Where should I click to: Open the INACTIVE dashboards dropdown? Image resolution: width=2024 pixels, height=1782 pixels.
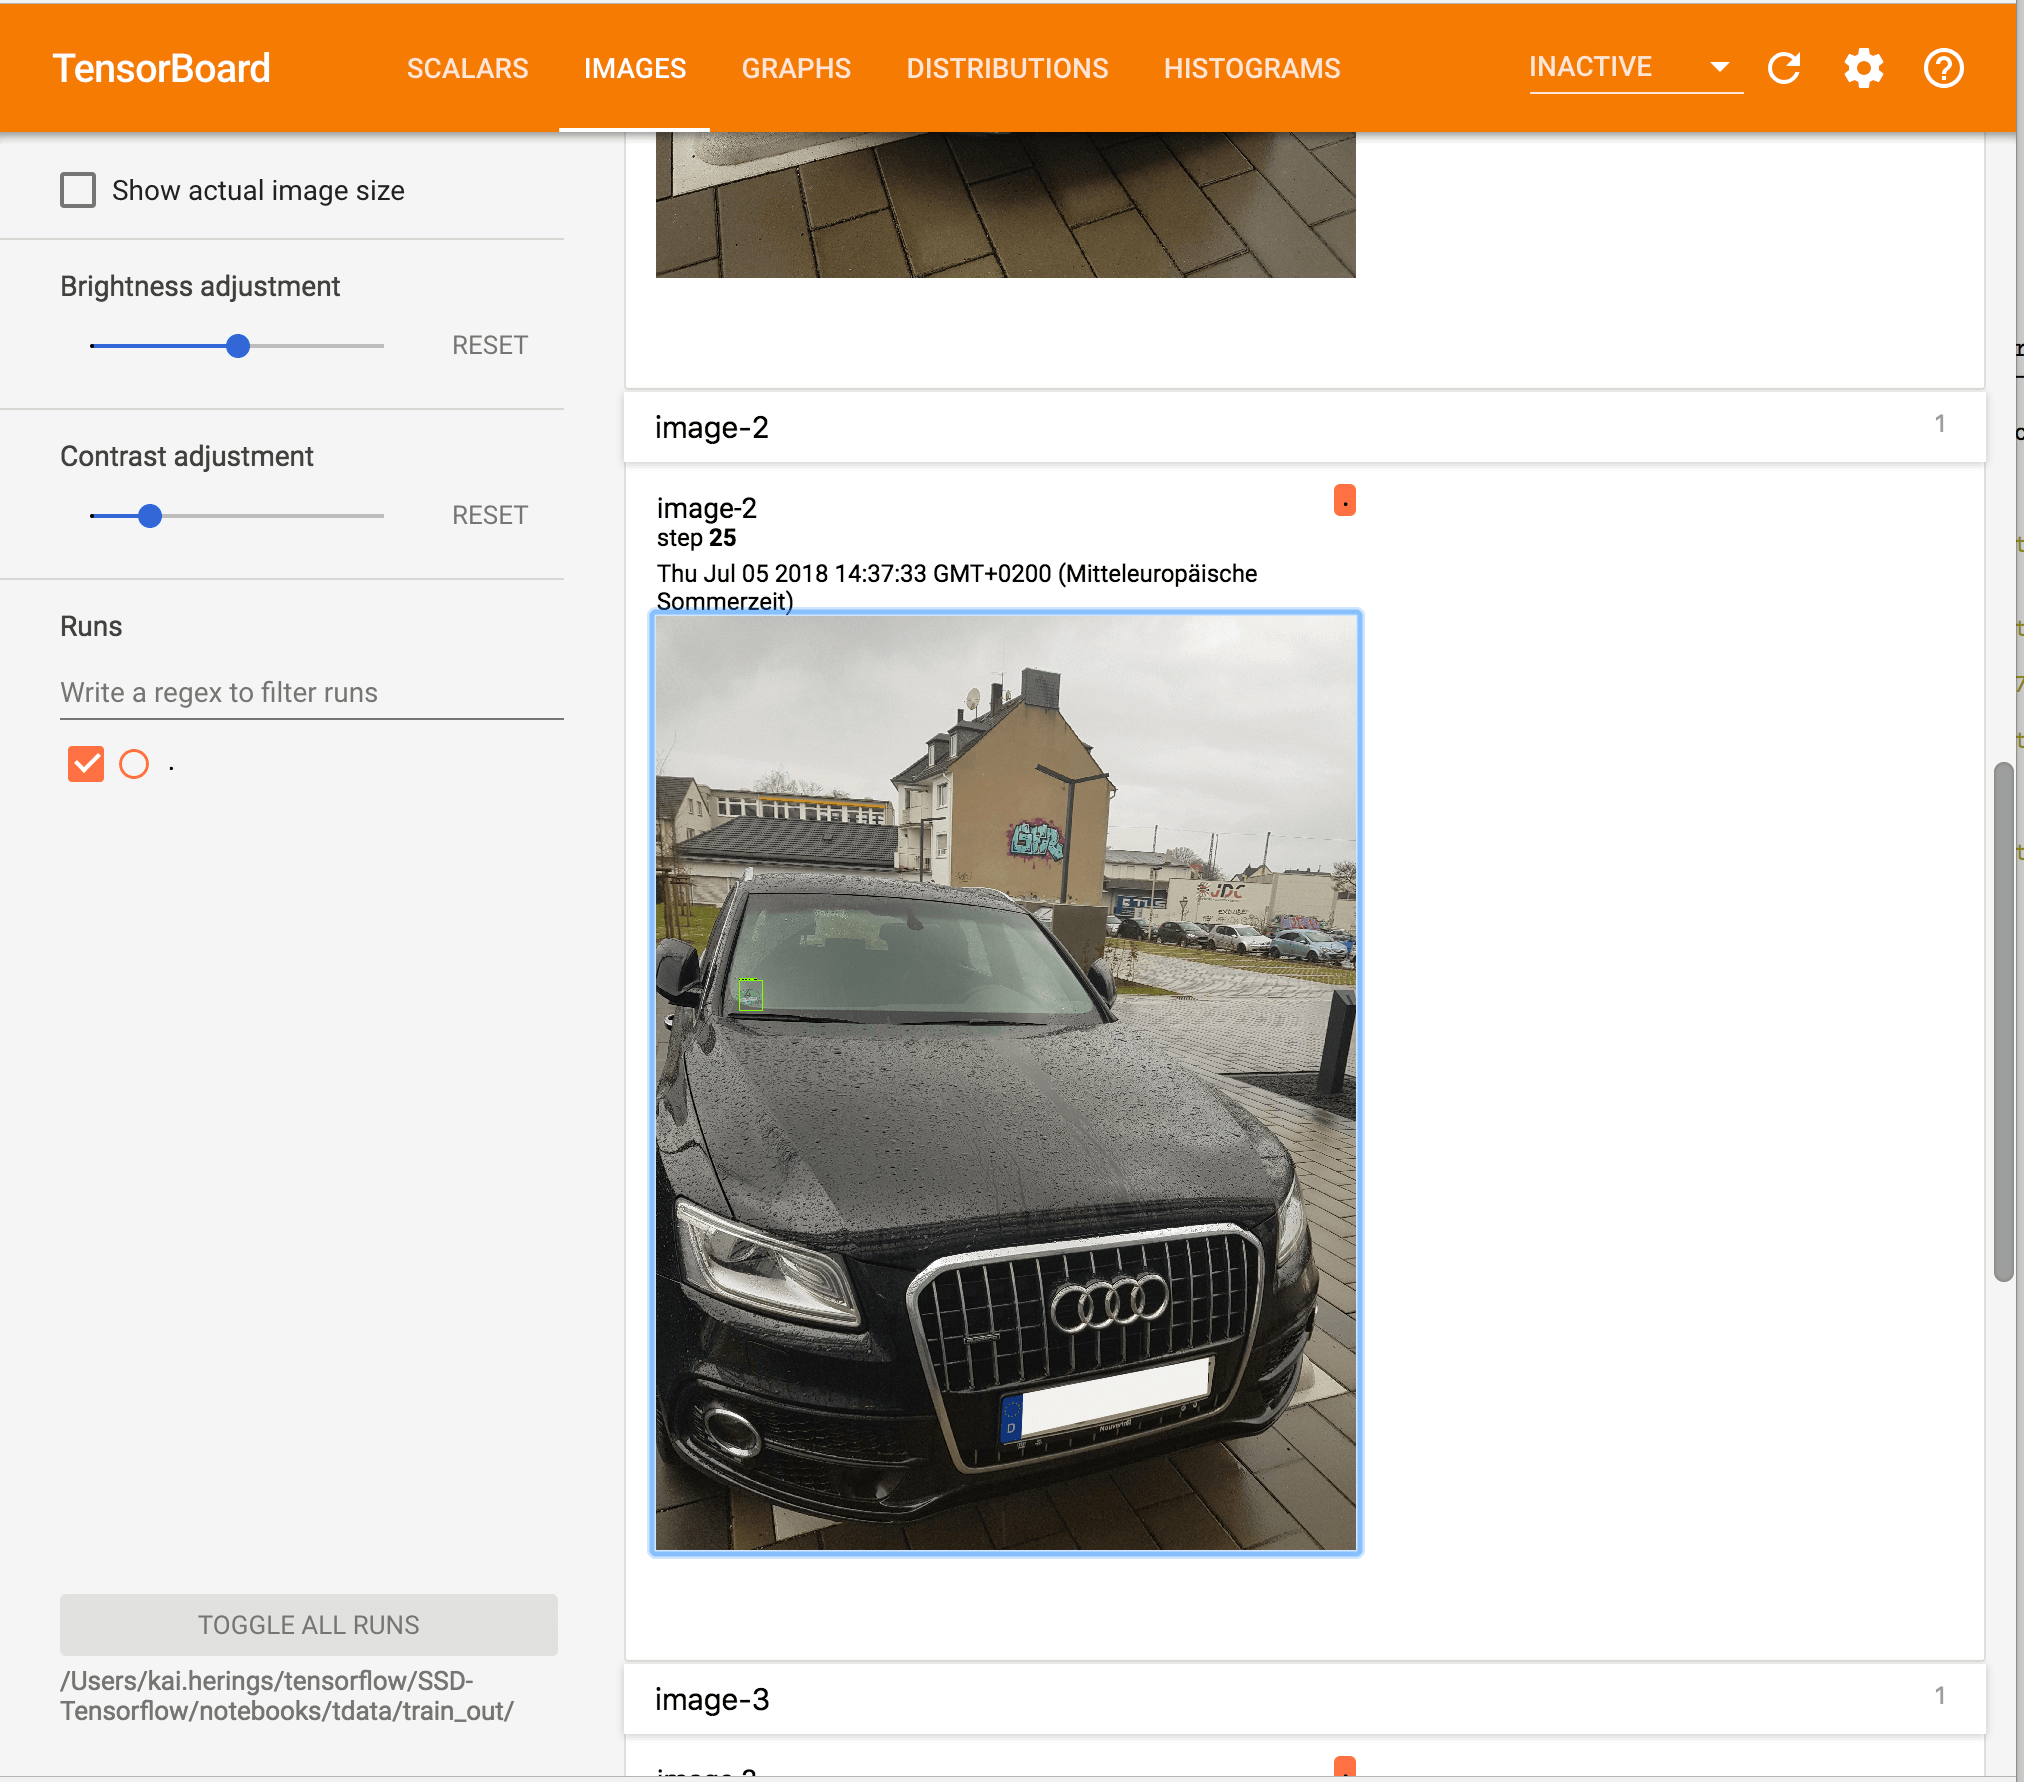[1634, 68]
